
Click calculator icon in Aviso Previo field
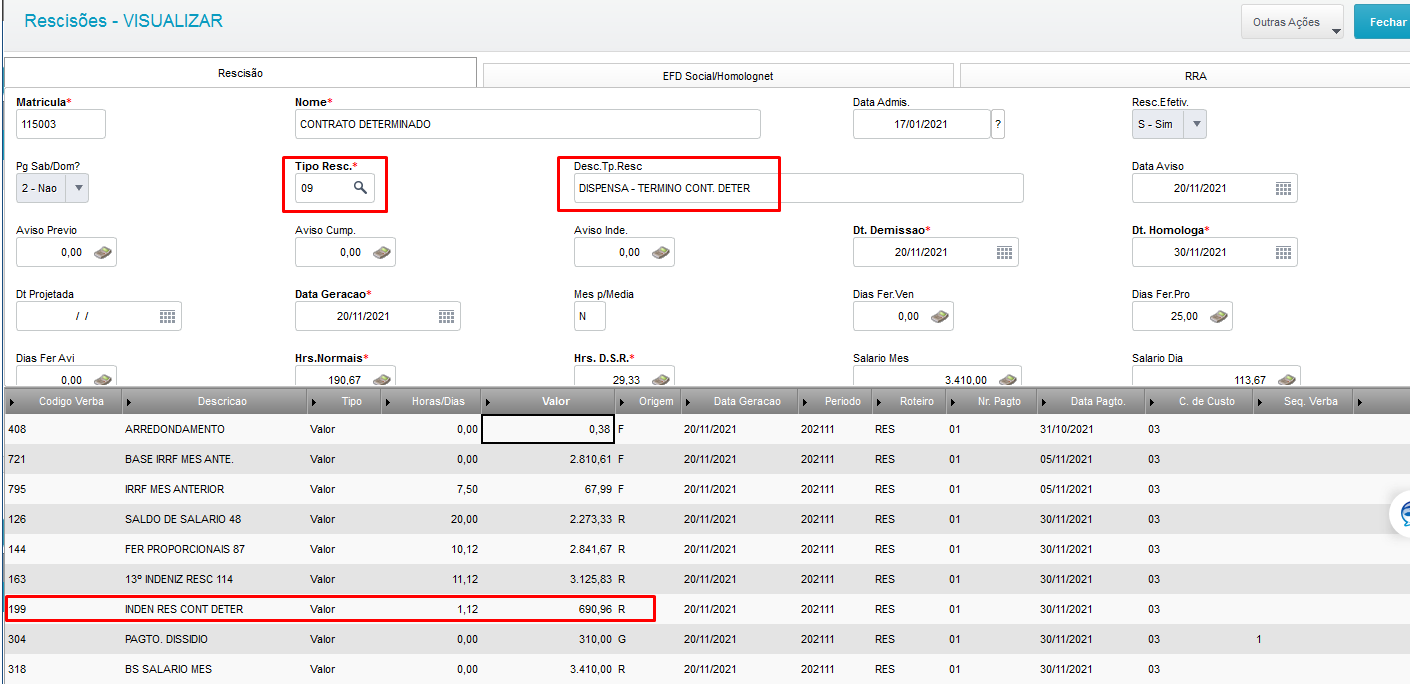coord(103,252)
